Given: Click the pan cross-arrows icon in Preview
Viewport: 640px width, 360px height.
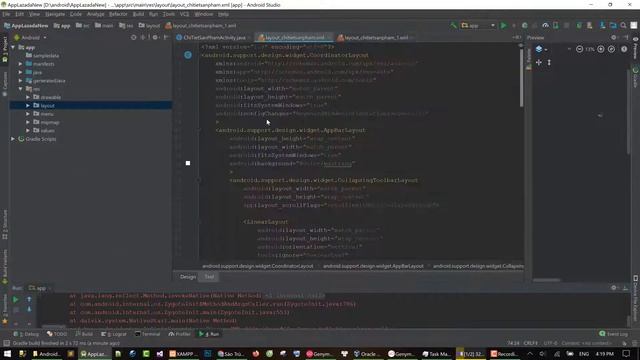Looking at the screenshot, I should 539,62.
